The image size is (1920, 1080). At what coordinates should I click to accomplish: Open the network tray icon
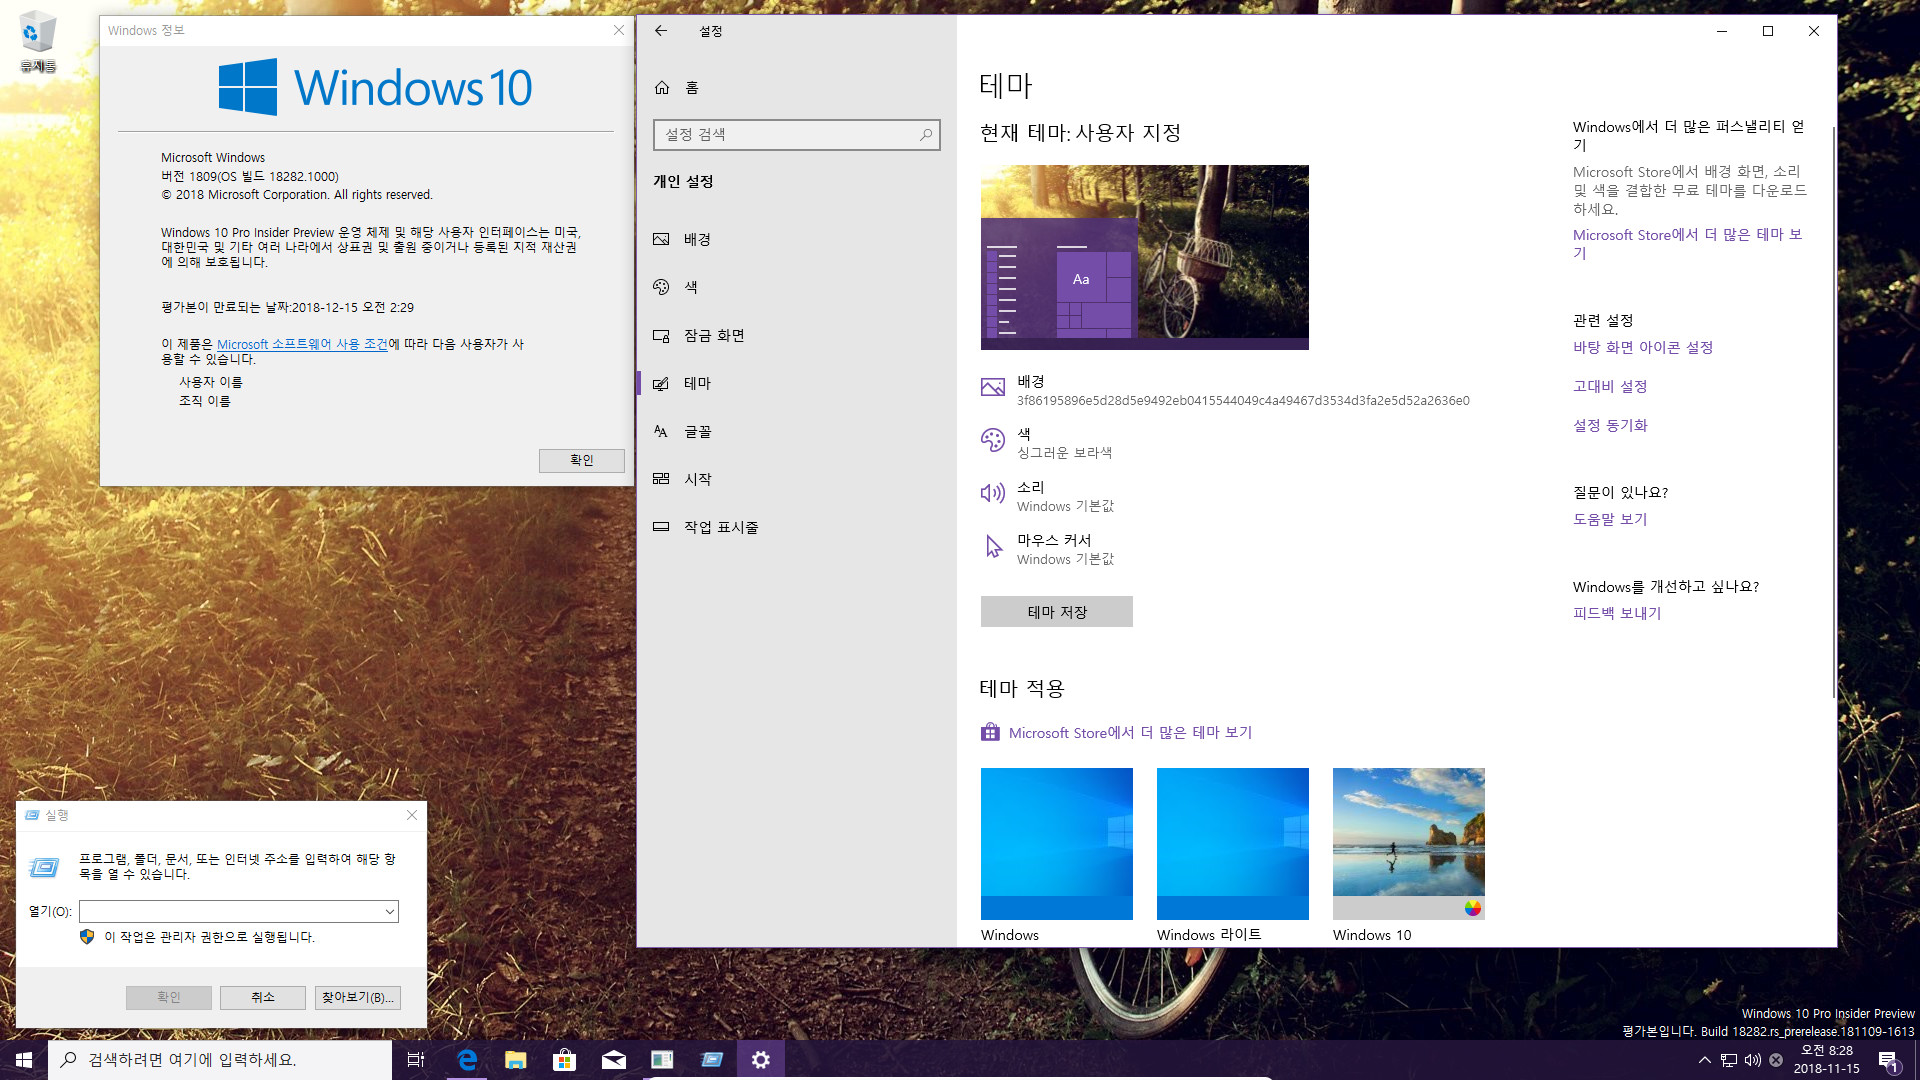[x=1728, y=1059]
